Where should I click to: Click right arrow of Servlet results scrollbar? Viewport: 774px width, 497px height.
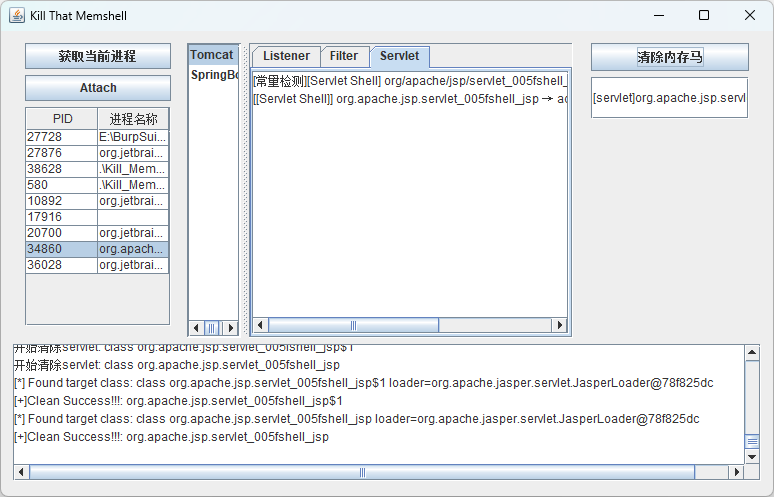tap(559, 325)
